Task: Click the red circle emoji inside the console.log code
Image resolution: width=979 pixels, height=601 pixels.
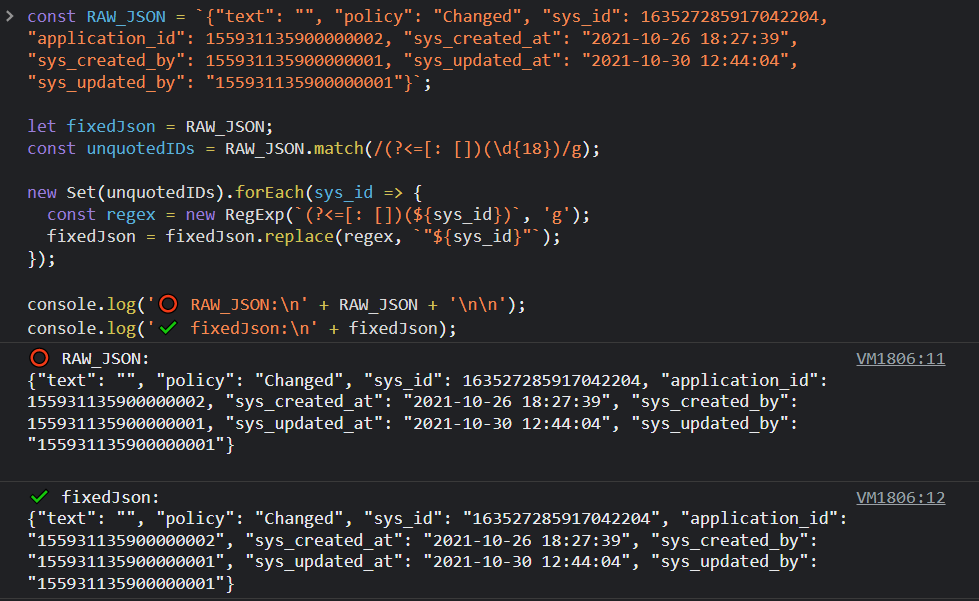Action: [x=167, y=305]
